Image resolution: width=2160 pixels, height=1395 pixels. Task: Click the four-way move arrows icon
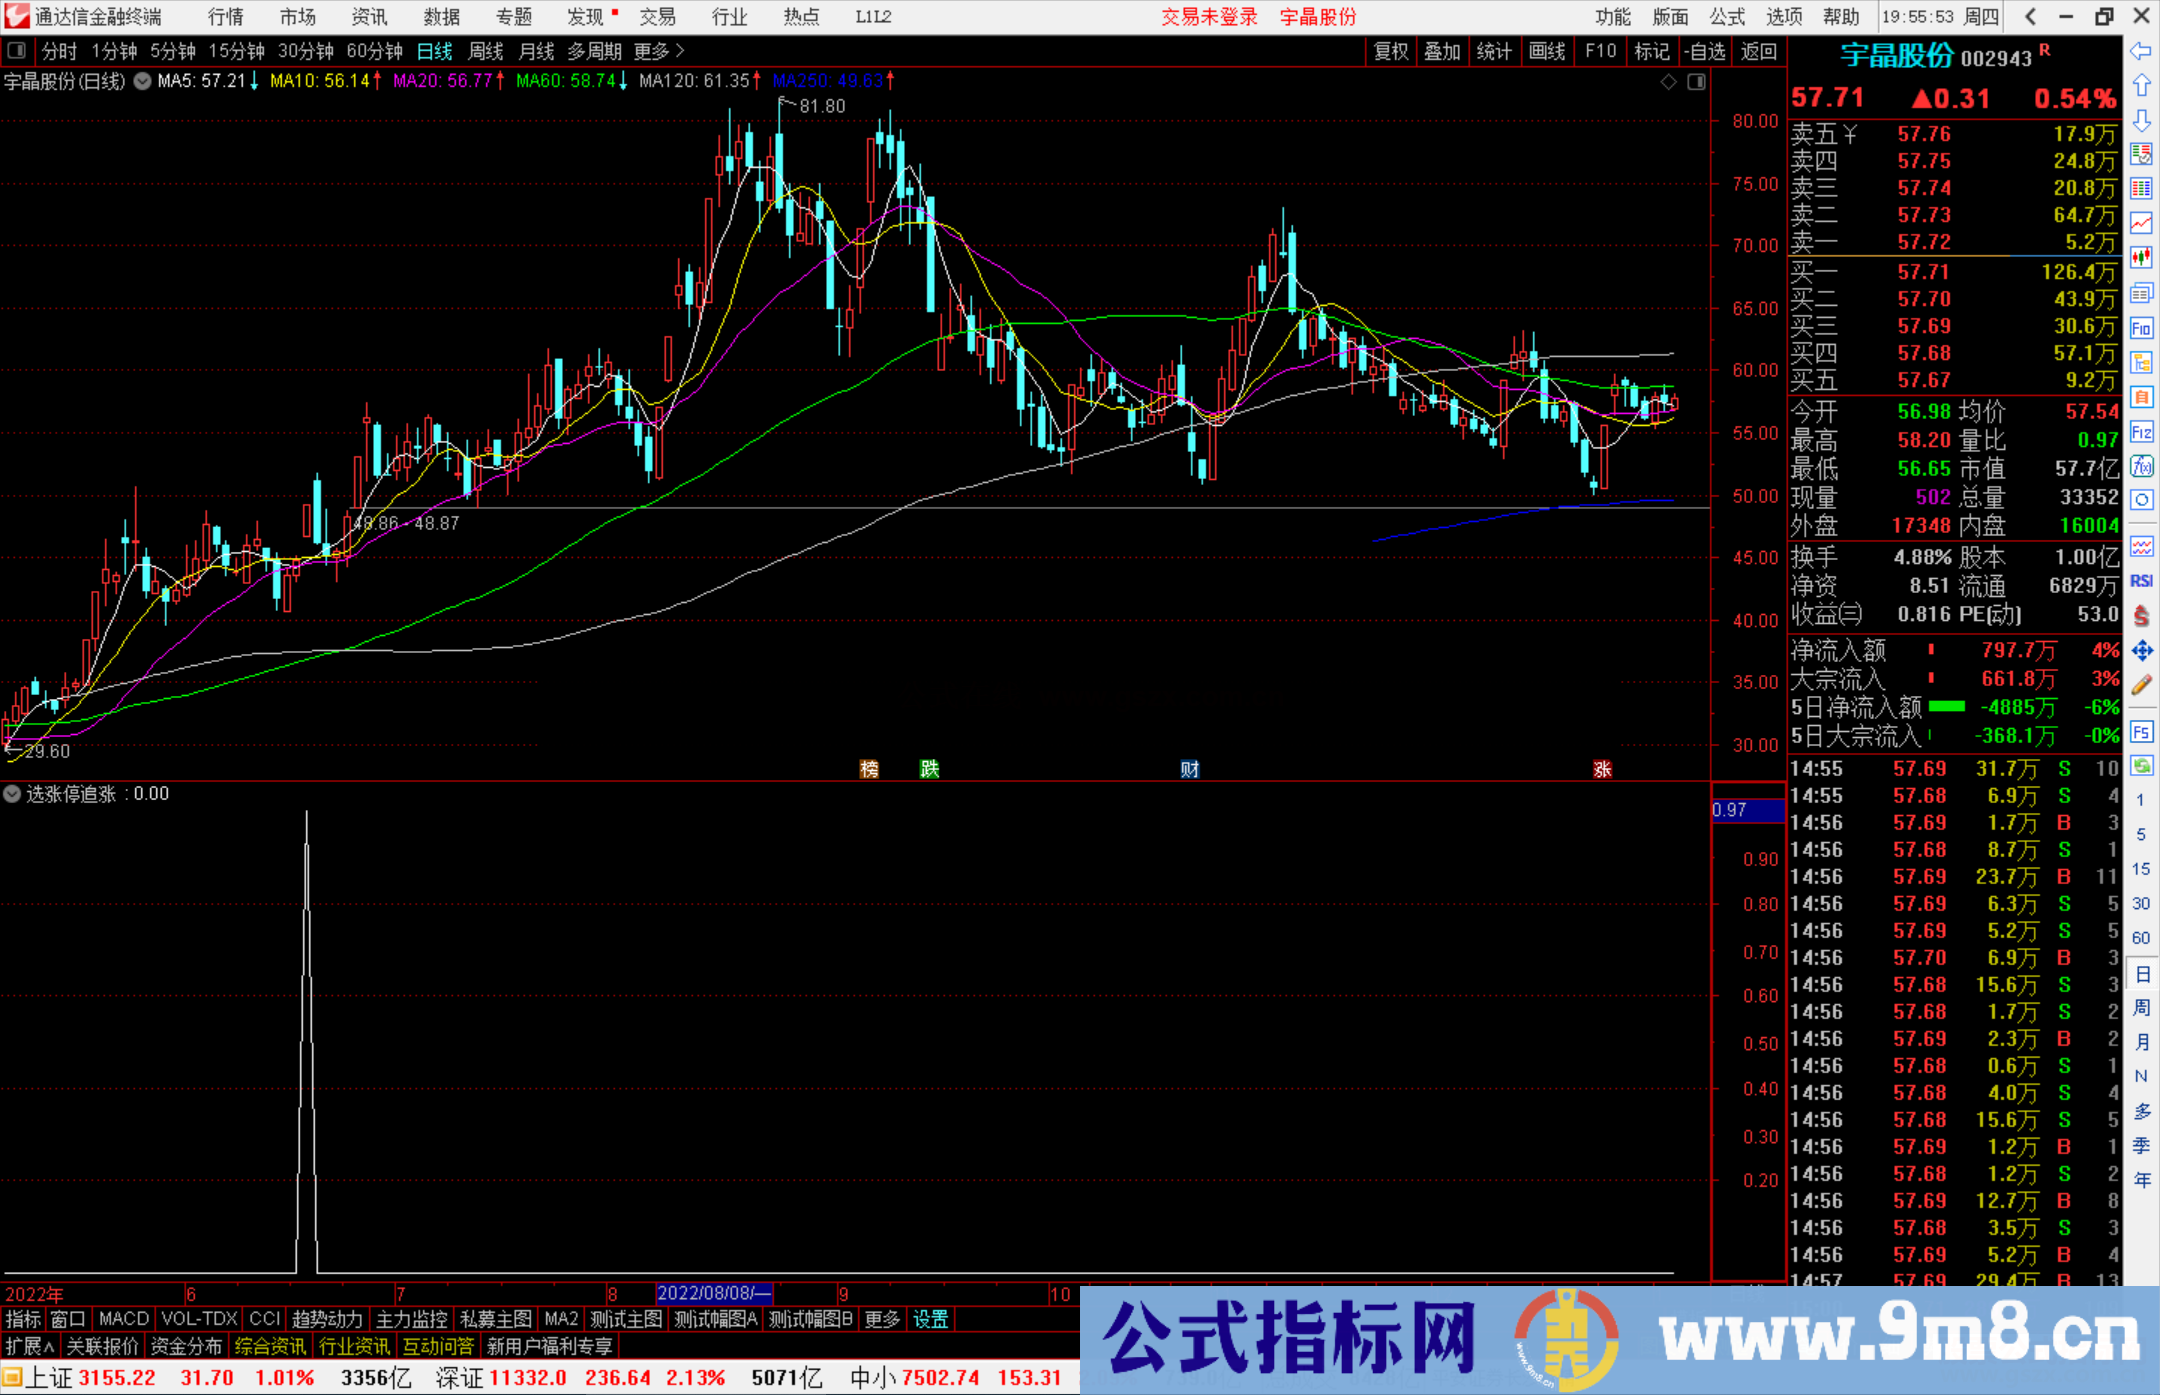tap(2141, 651)
